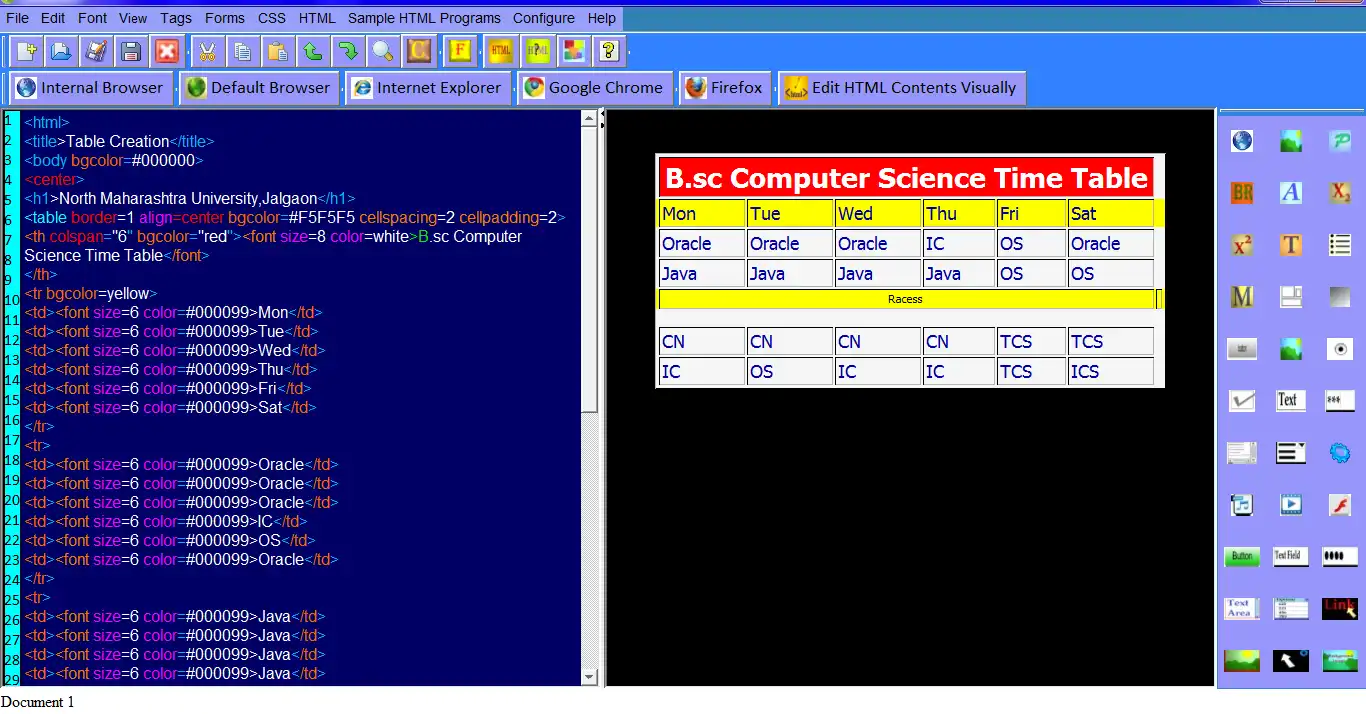Insert superscript using x² icon

1242,245
